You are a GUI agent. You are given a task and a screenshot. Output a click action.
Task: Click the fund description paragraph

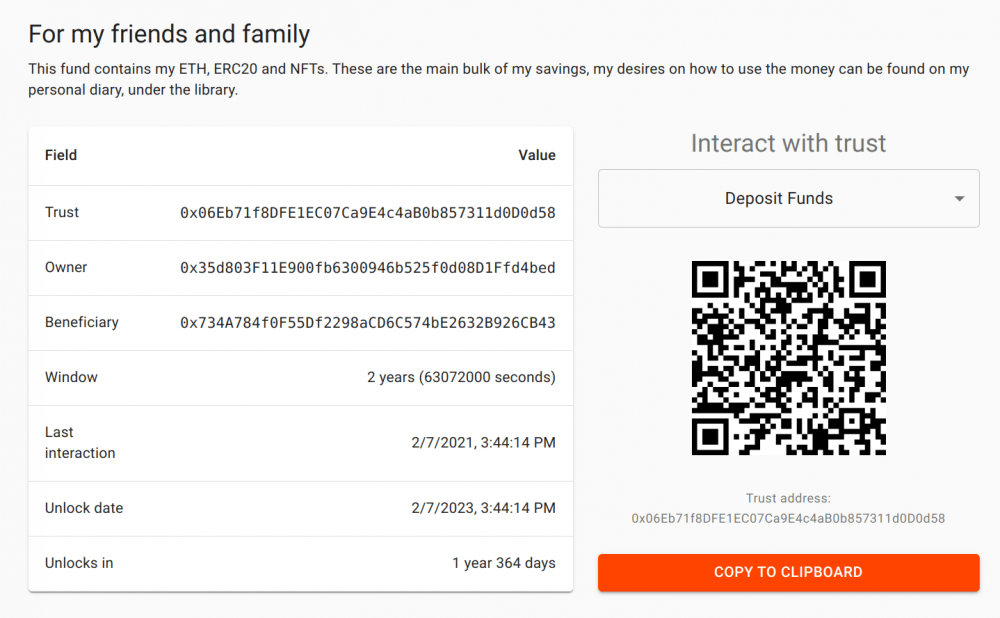(499, 79)
